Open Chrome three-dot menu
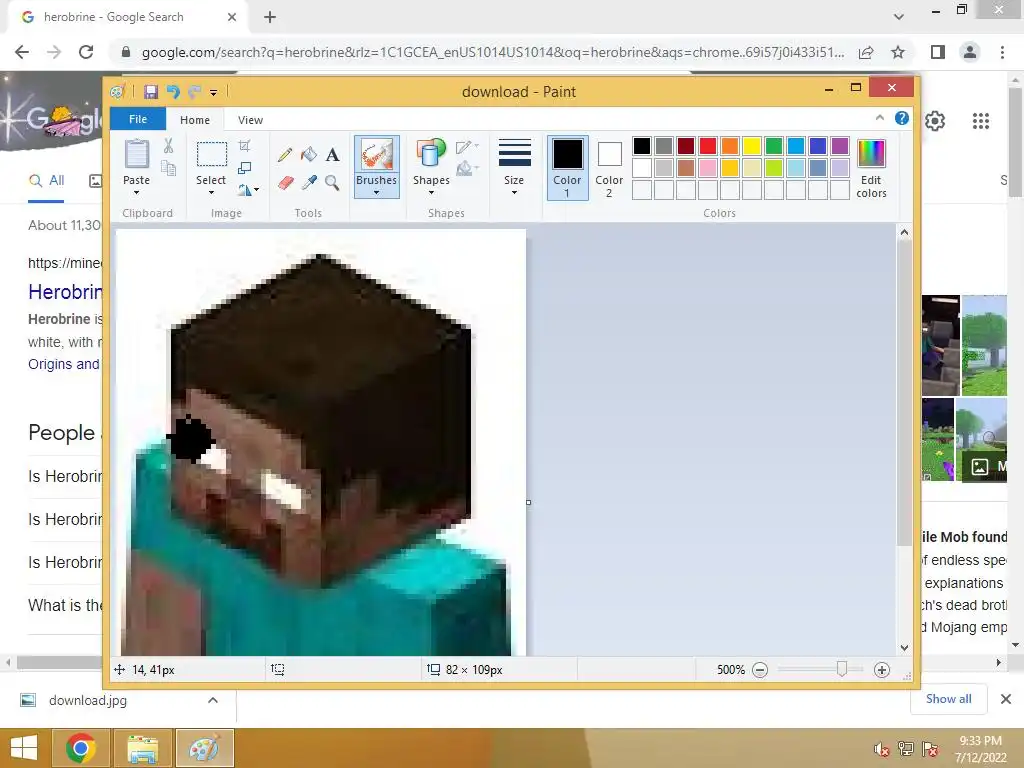Viewport: 1024px width, 768px height. (x=1002, y=52)
